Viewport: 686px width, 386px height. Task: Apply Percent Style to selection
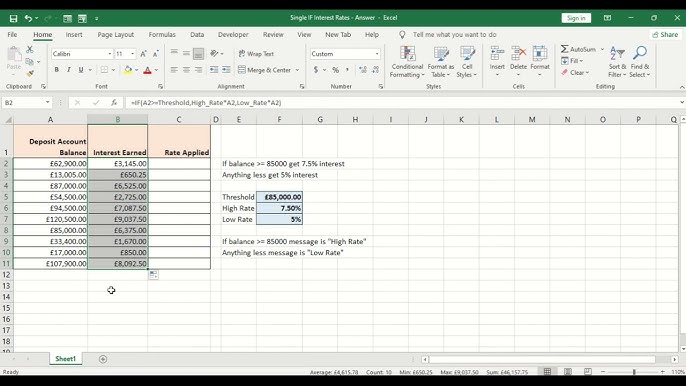click(336, 70)
